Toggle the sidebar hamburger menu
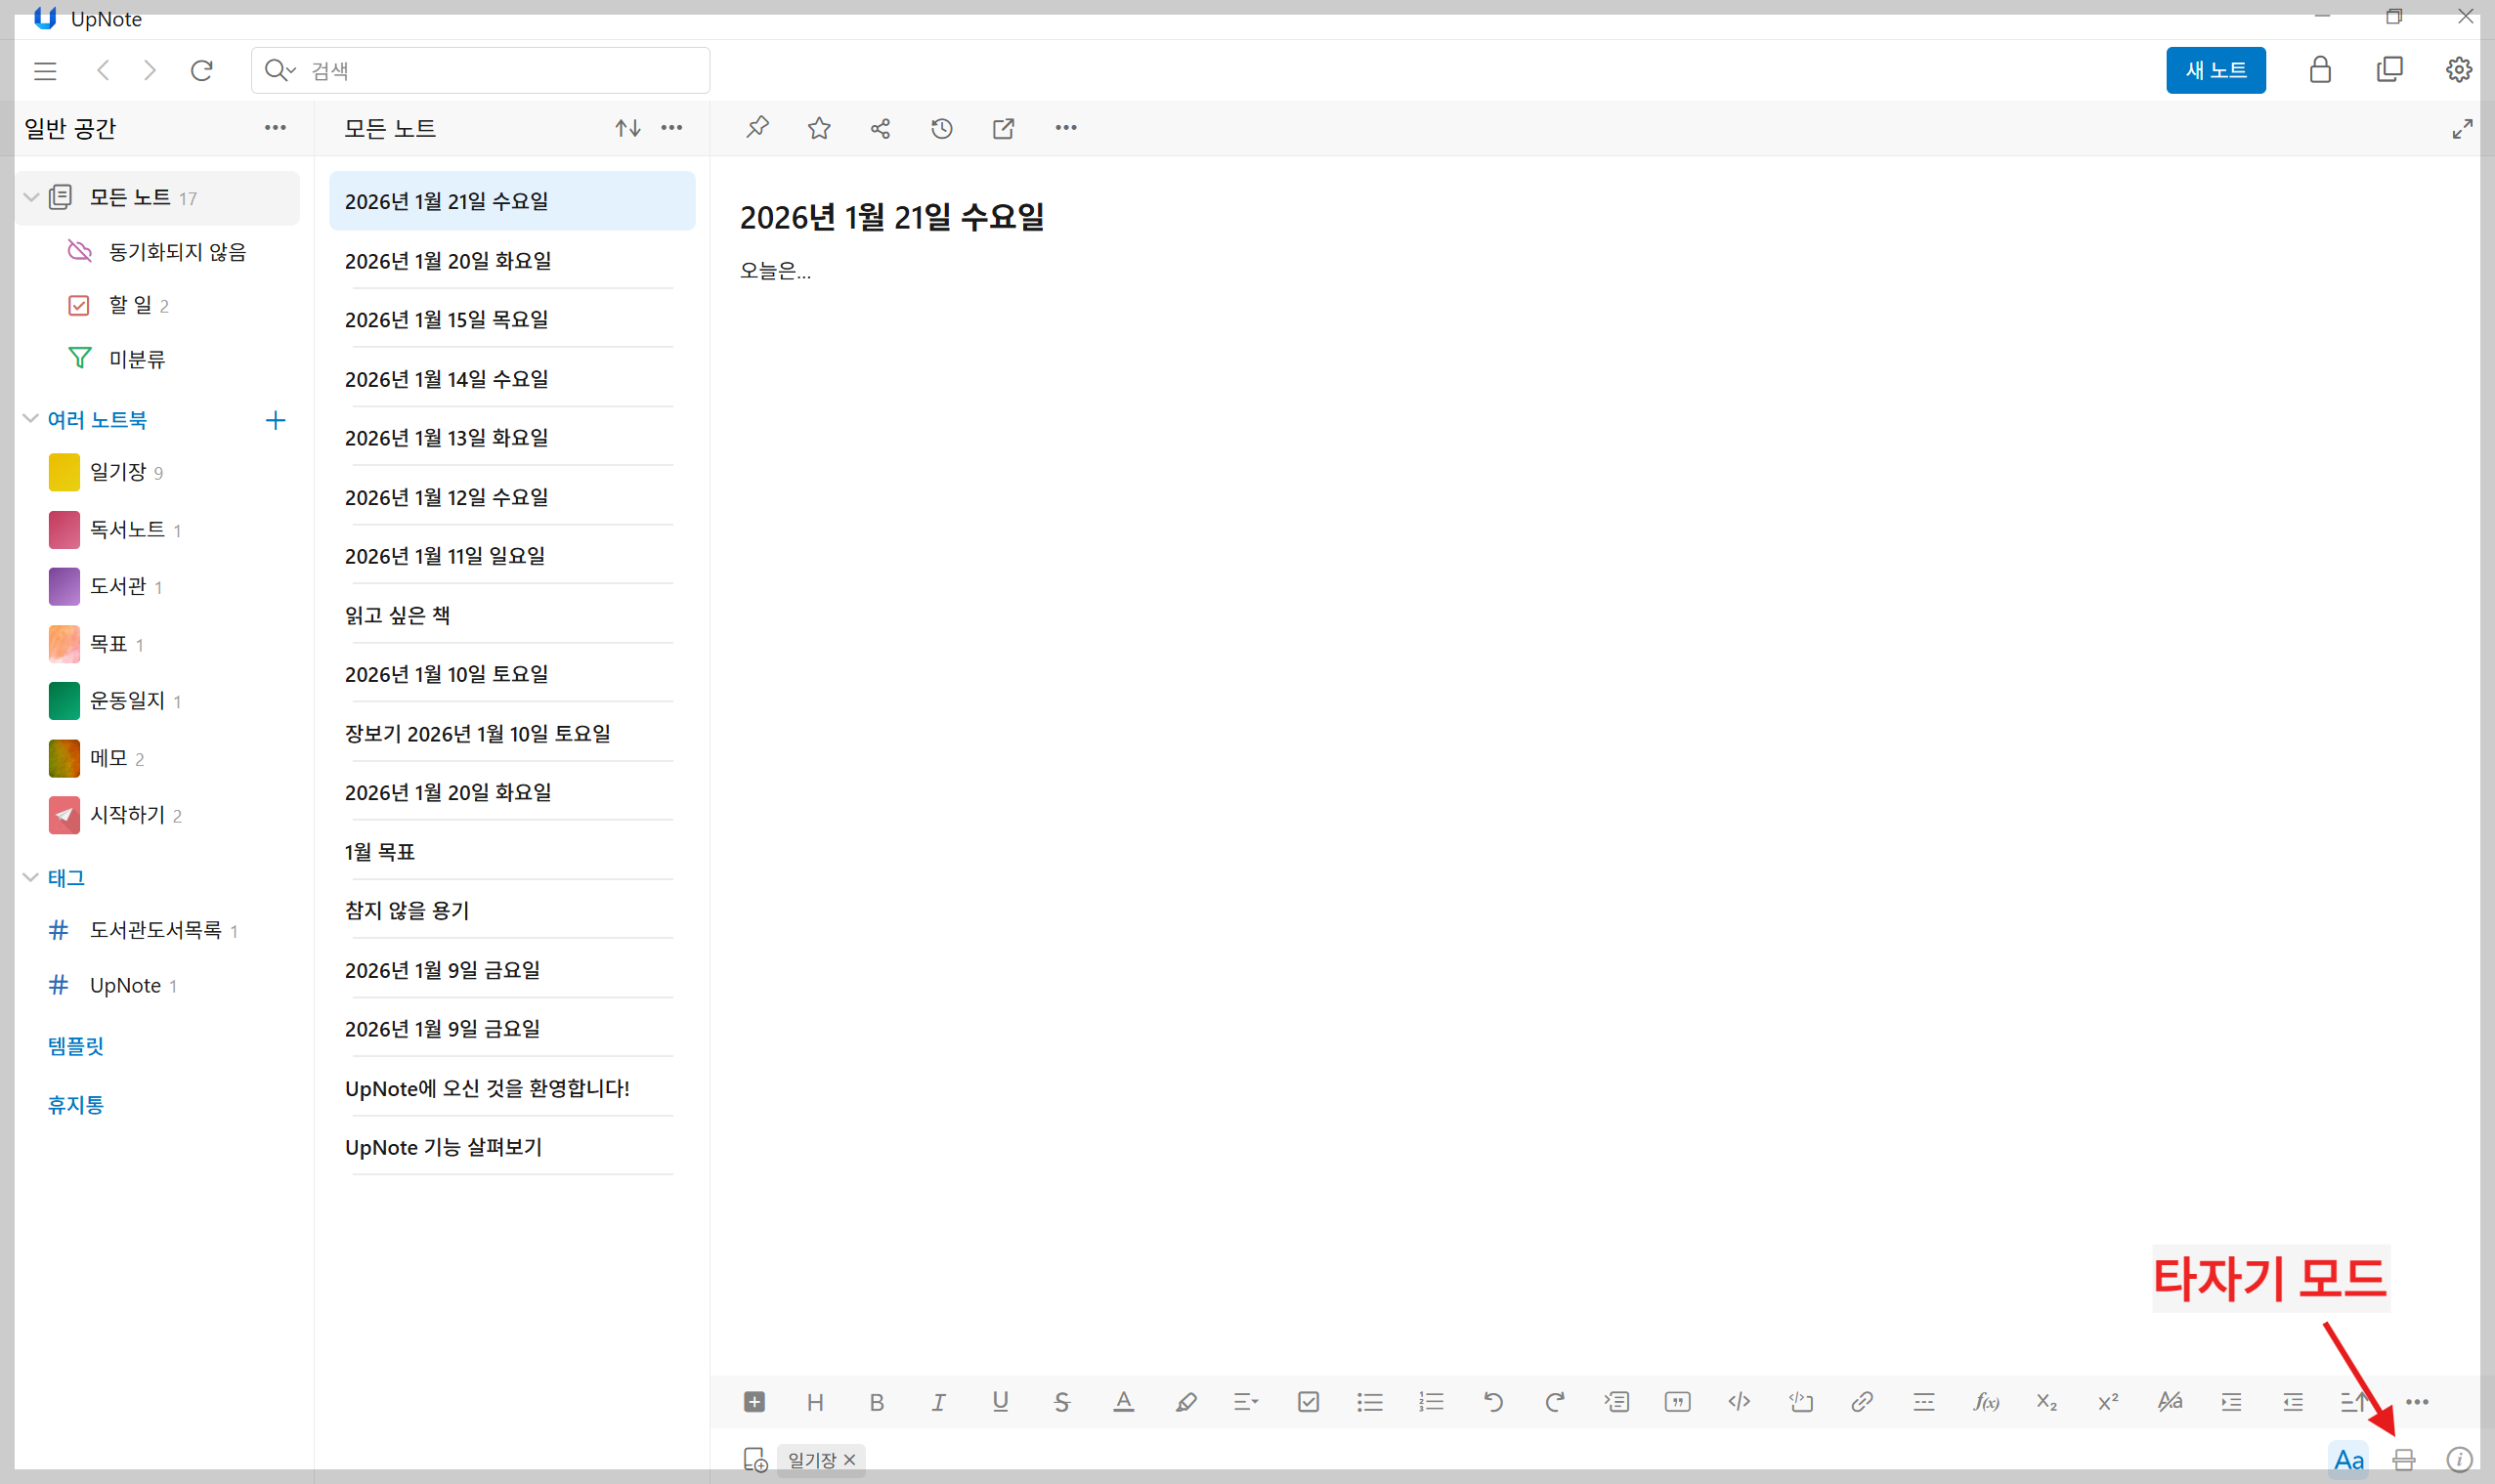Screen dimensions: 2495x1484 [45, 71]
